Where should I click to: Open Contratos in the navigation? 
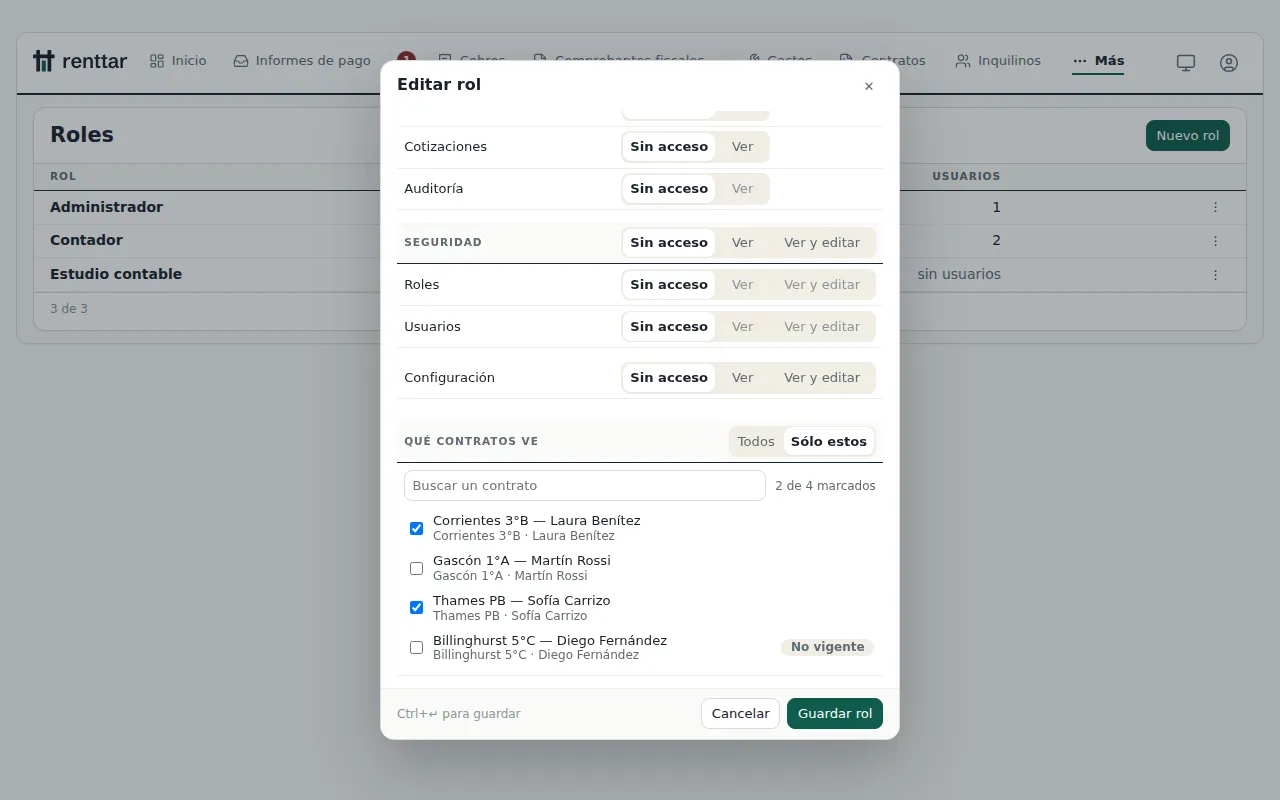[x=883, y=61]
